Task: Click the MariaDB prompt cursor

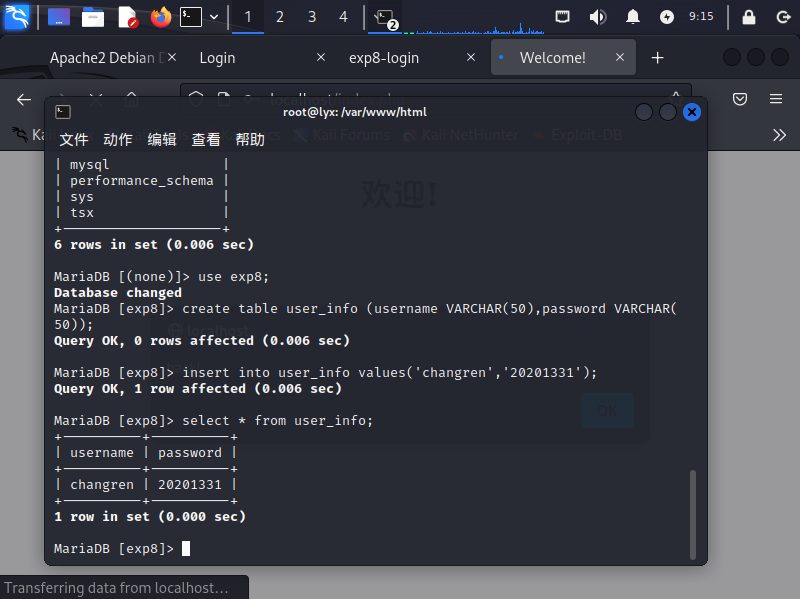Action: tap(186, 548)
